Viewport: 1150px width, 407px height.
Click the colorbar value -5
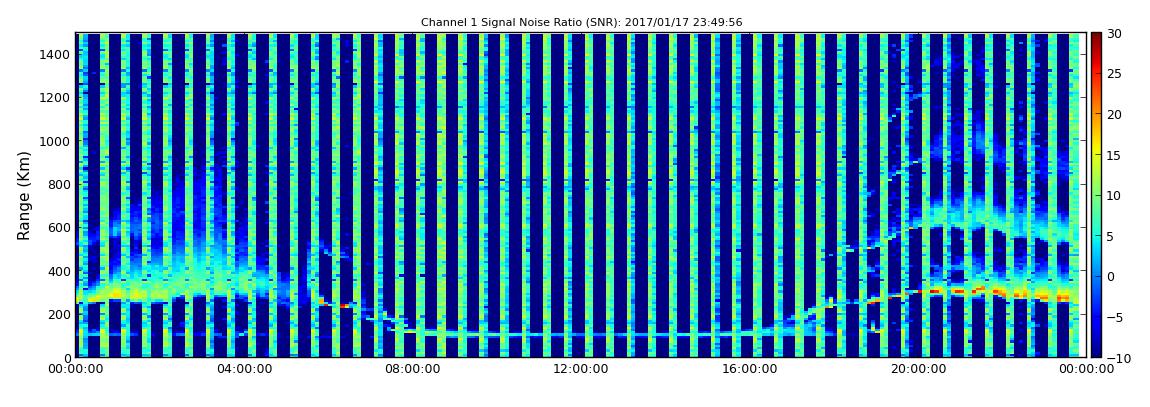point(1114,317)
